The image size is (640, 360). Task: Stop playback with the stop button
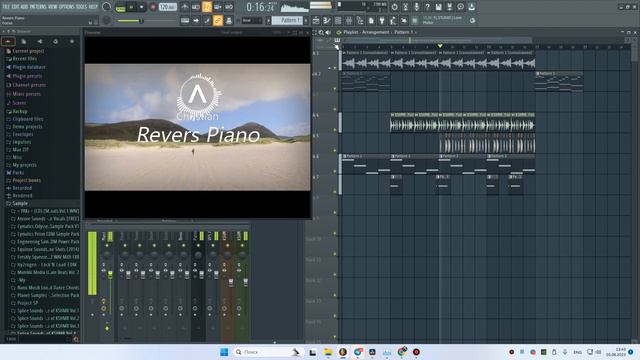click(142, 7)
